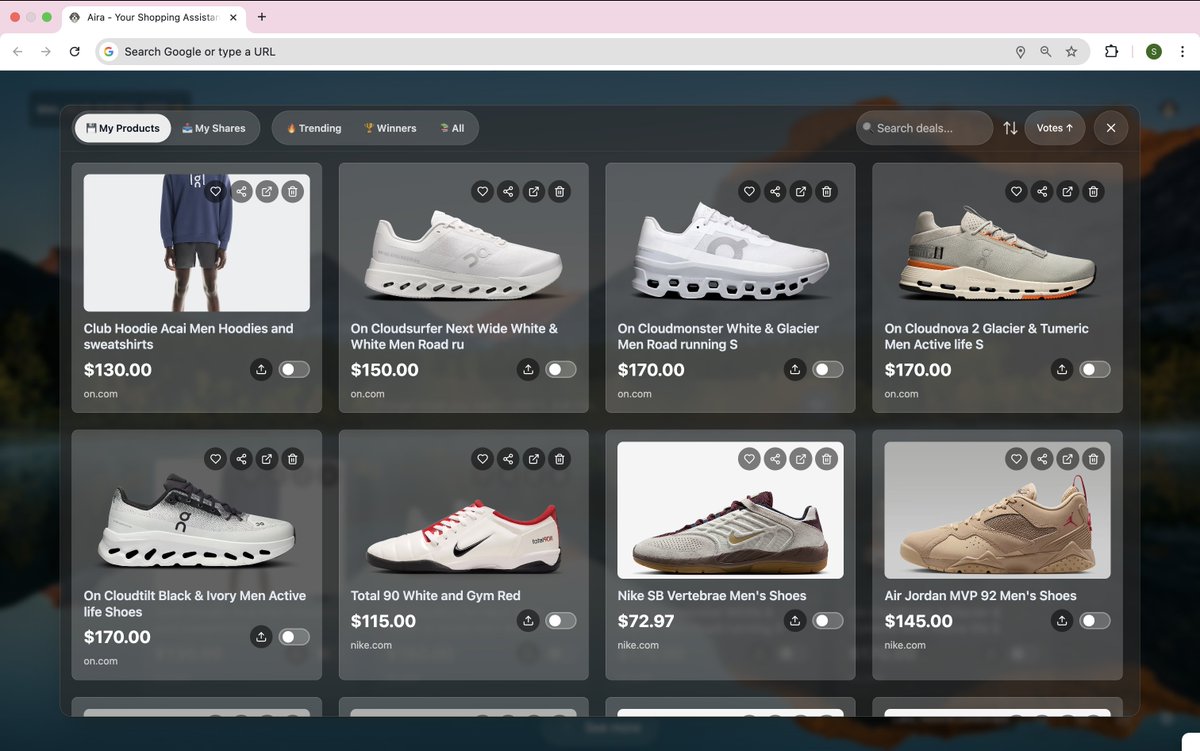Image resolution: width=1200 pixels, height=751 pixels.
Task: Share the On Cloudsurfer Next Wide card
Action: tap(508, 191)
